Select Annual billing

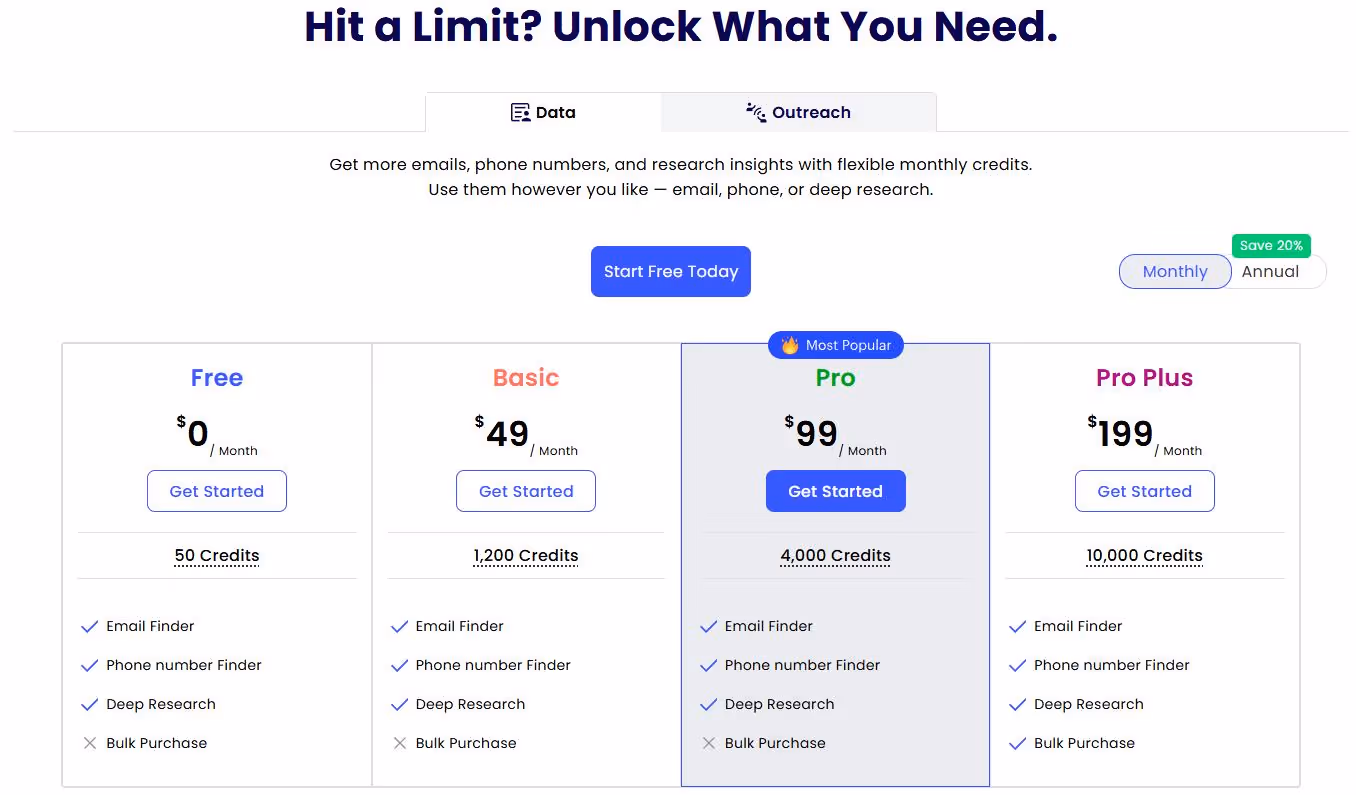pyautogui.click(x=1270, y=271)
